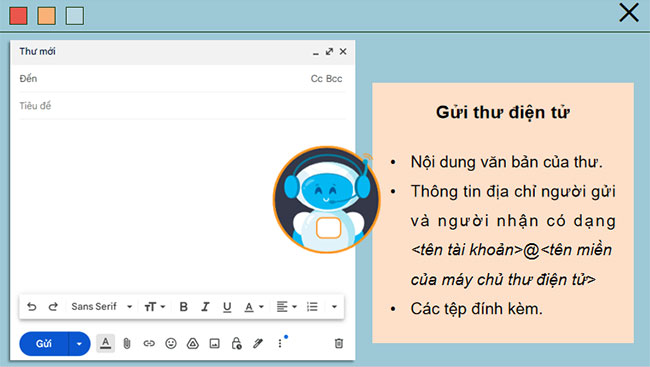The image size is (650, 367).
Task: Click the red square swatch
Action: click(x=19, y=16)
